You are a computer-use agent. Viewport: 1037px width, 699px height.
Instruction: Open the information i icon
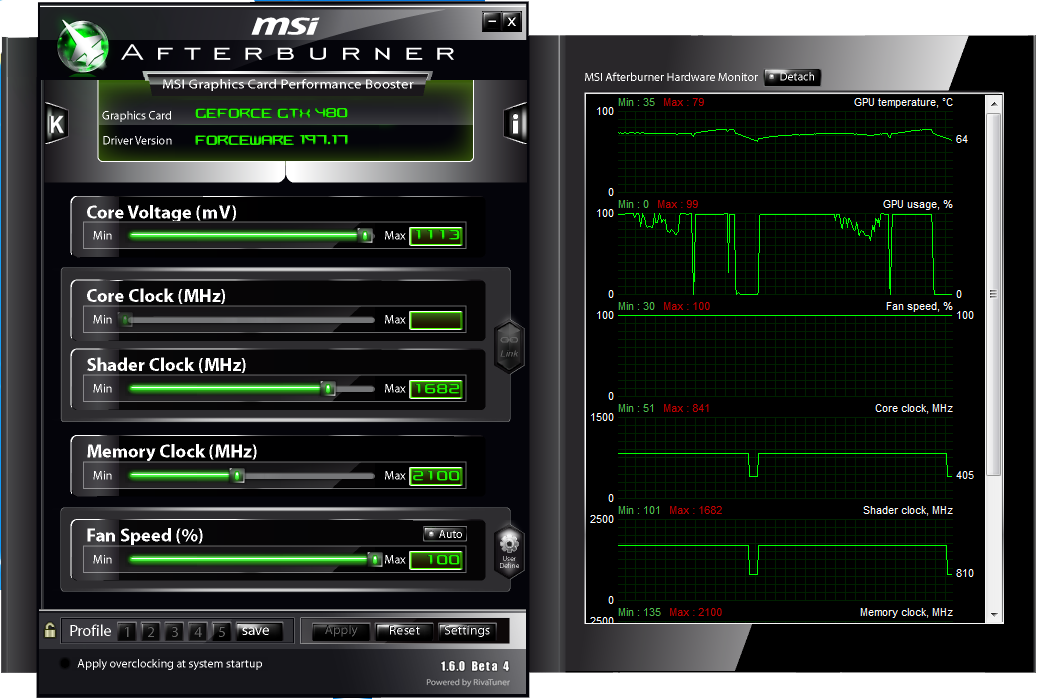click(x=515, y=124)
